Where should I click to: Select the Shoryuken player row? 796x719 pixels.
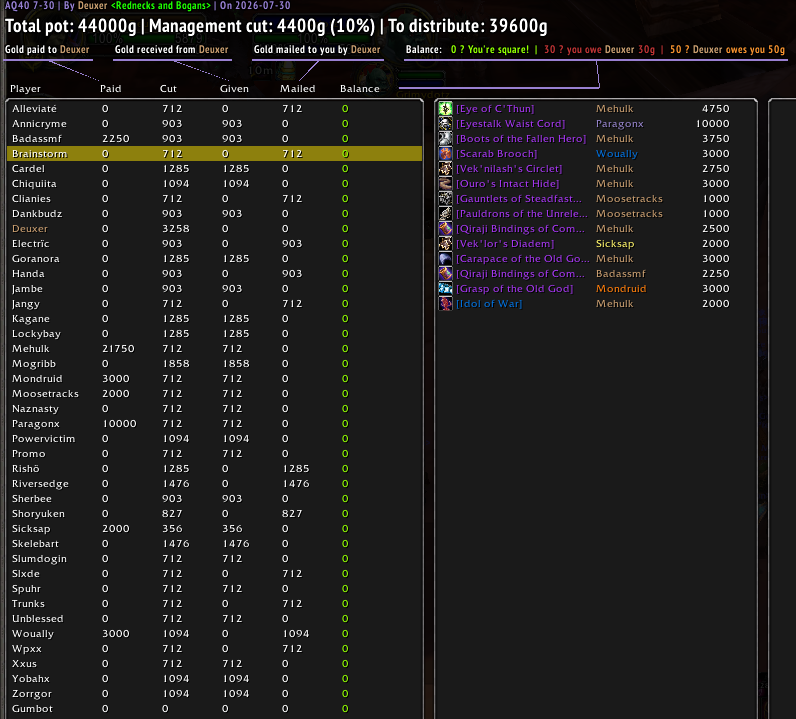coord(214,513)
